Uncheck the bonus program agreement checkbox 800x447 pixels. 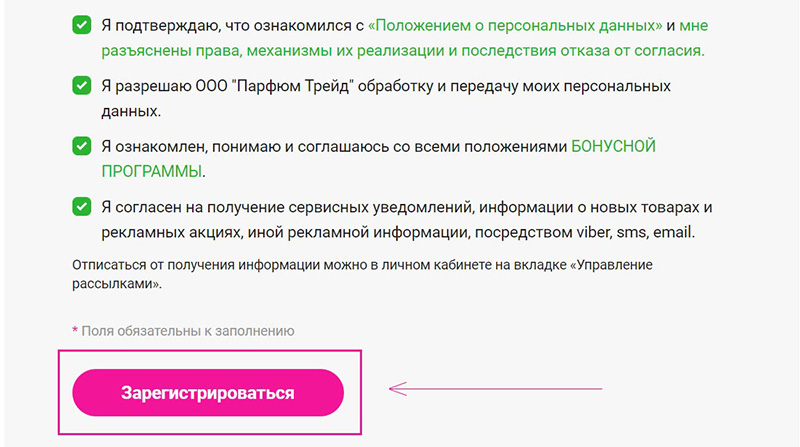83,147
